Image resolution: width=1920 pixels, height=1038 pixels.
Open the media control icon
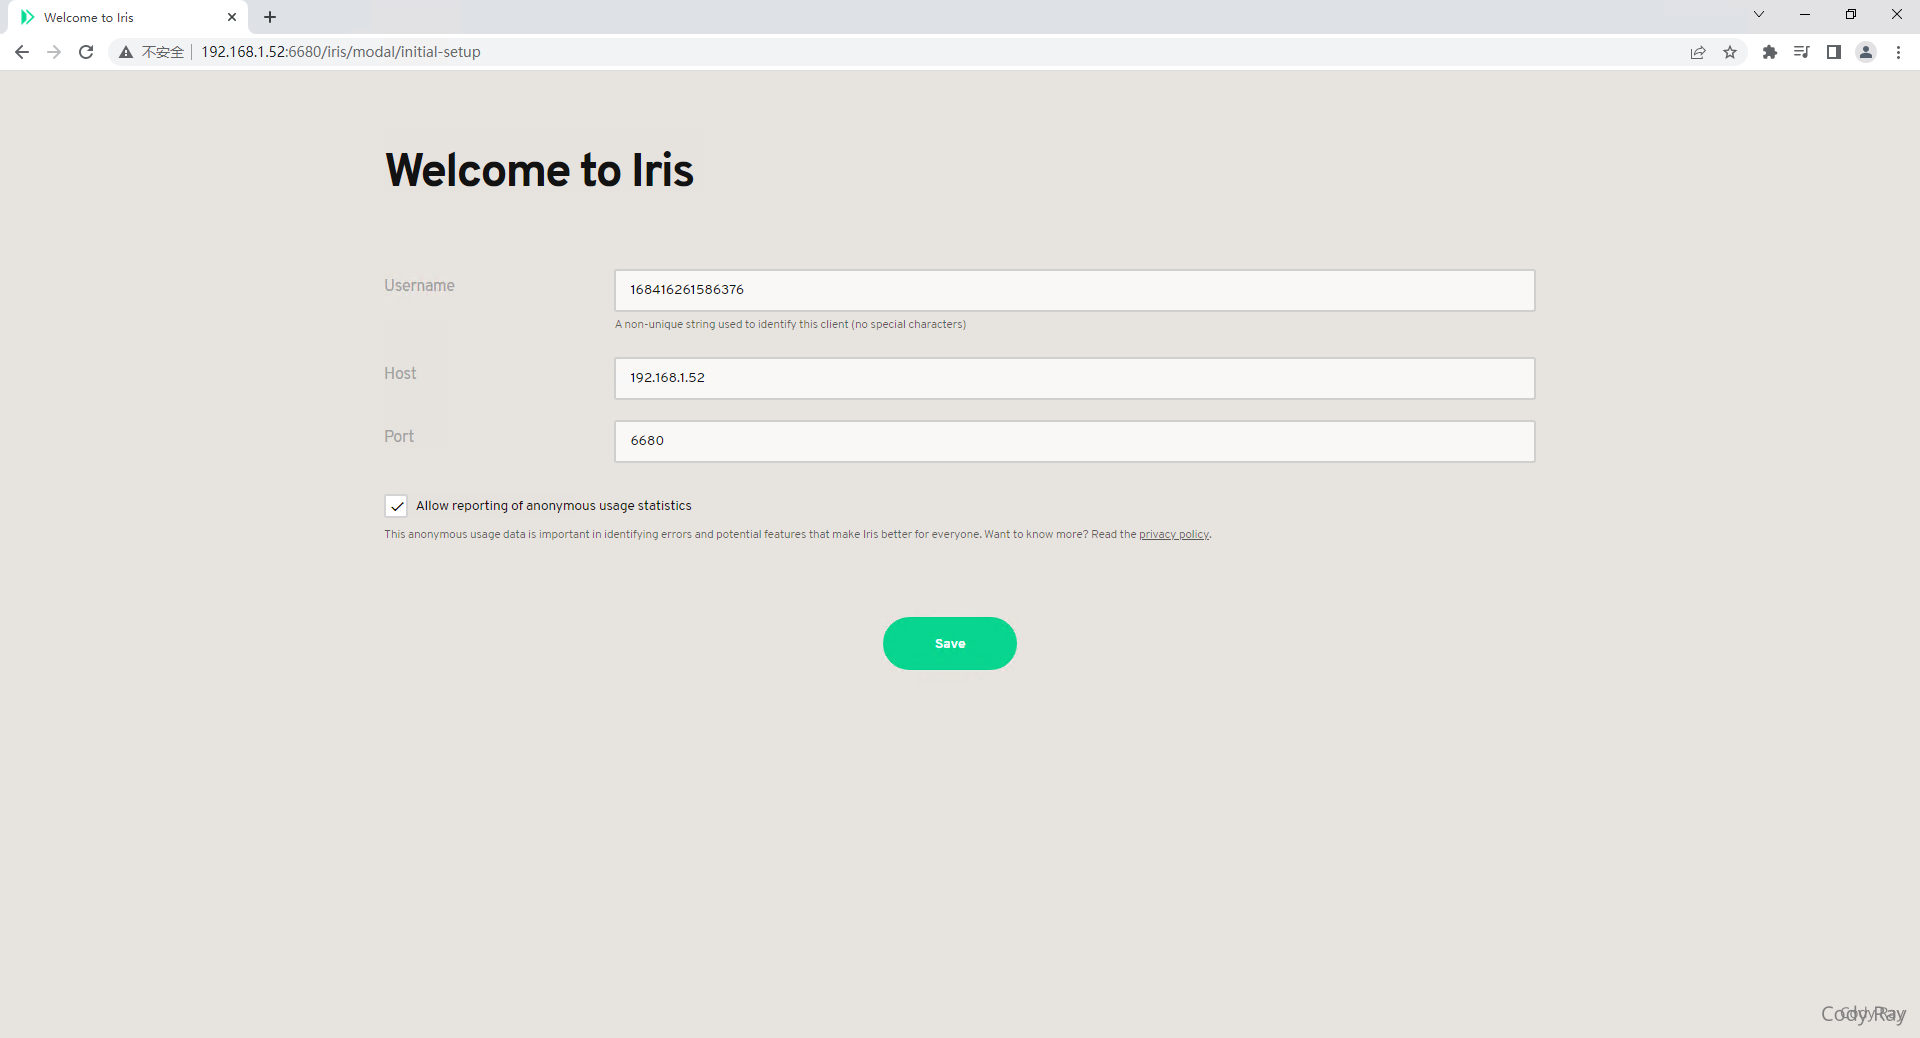[x=1802, y=52]
